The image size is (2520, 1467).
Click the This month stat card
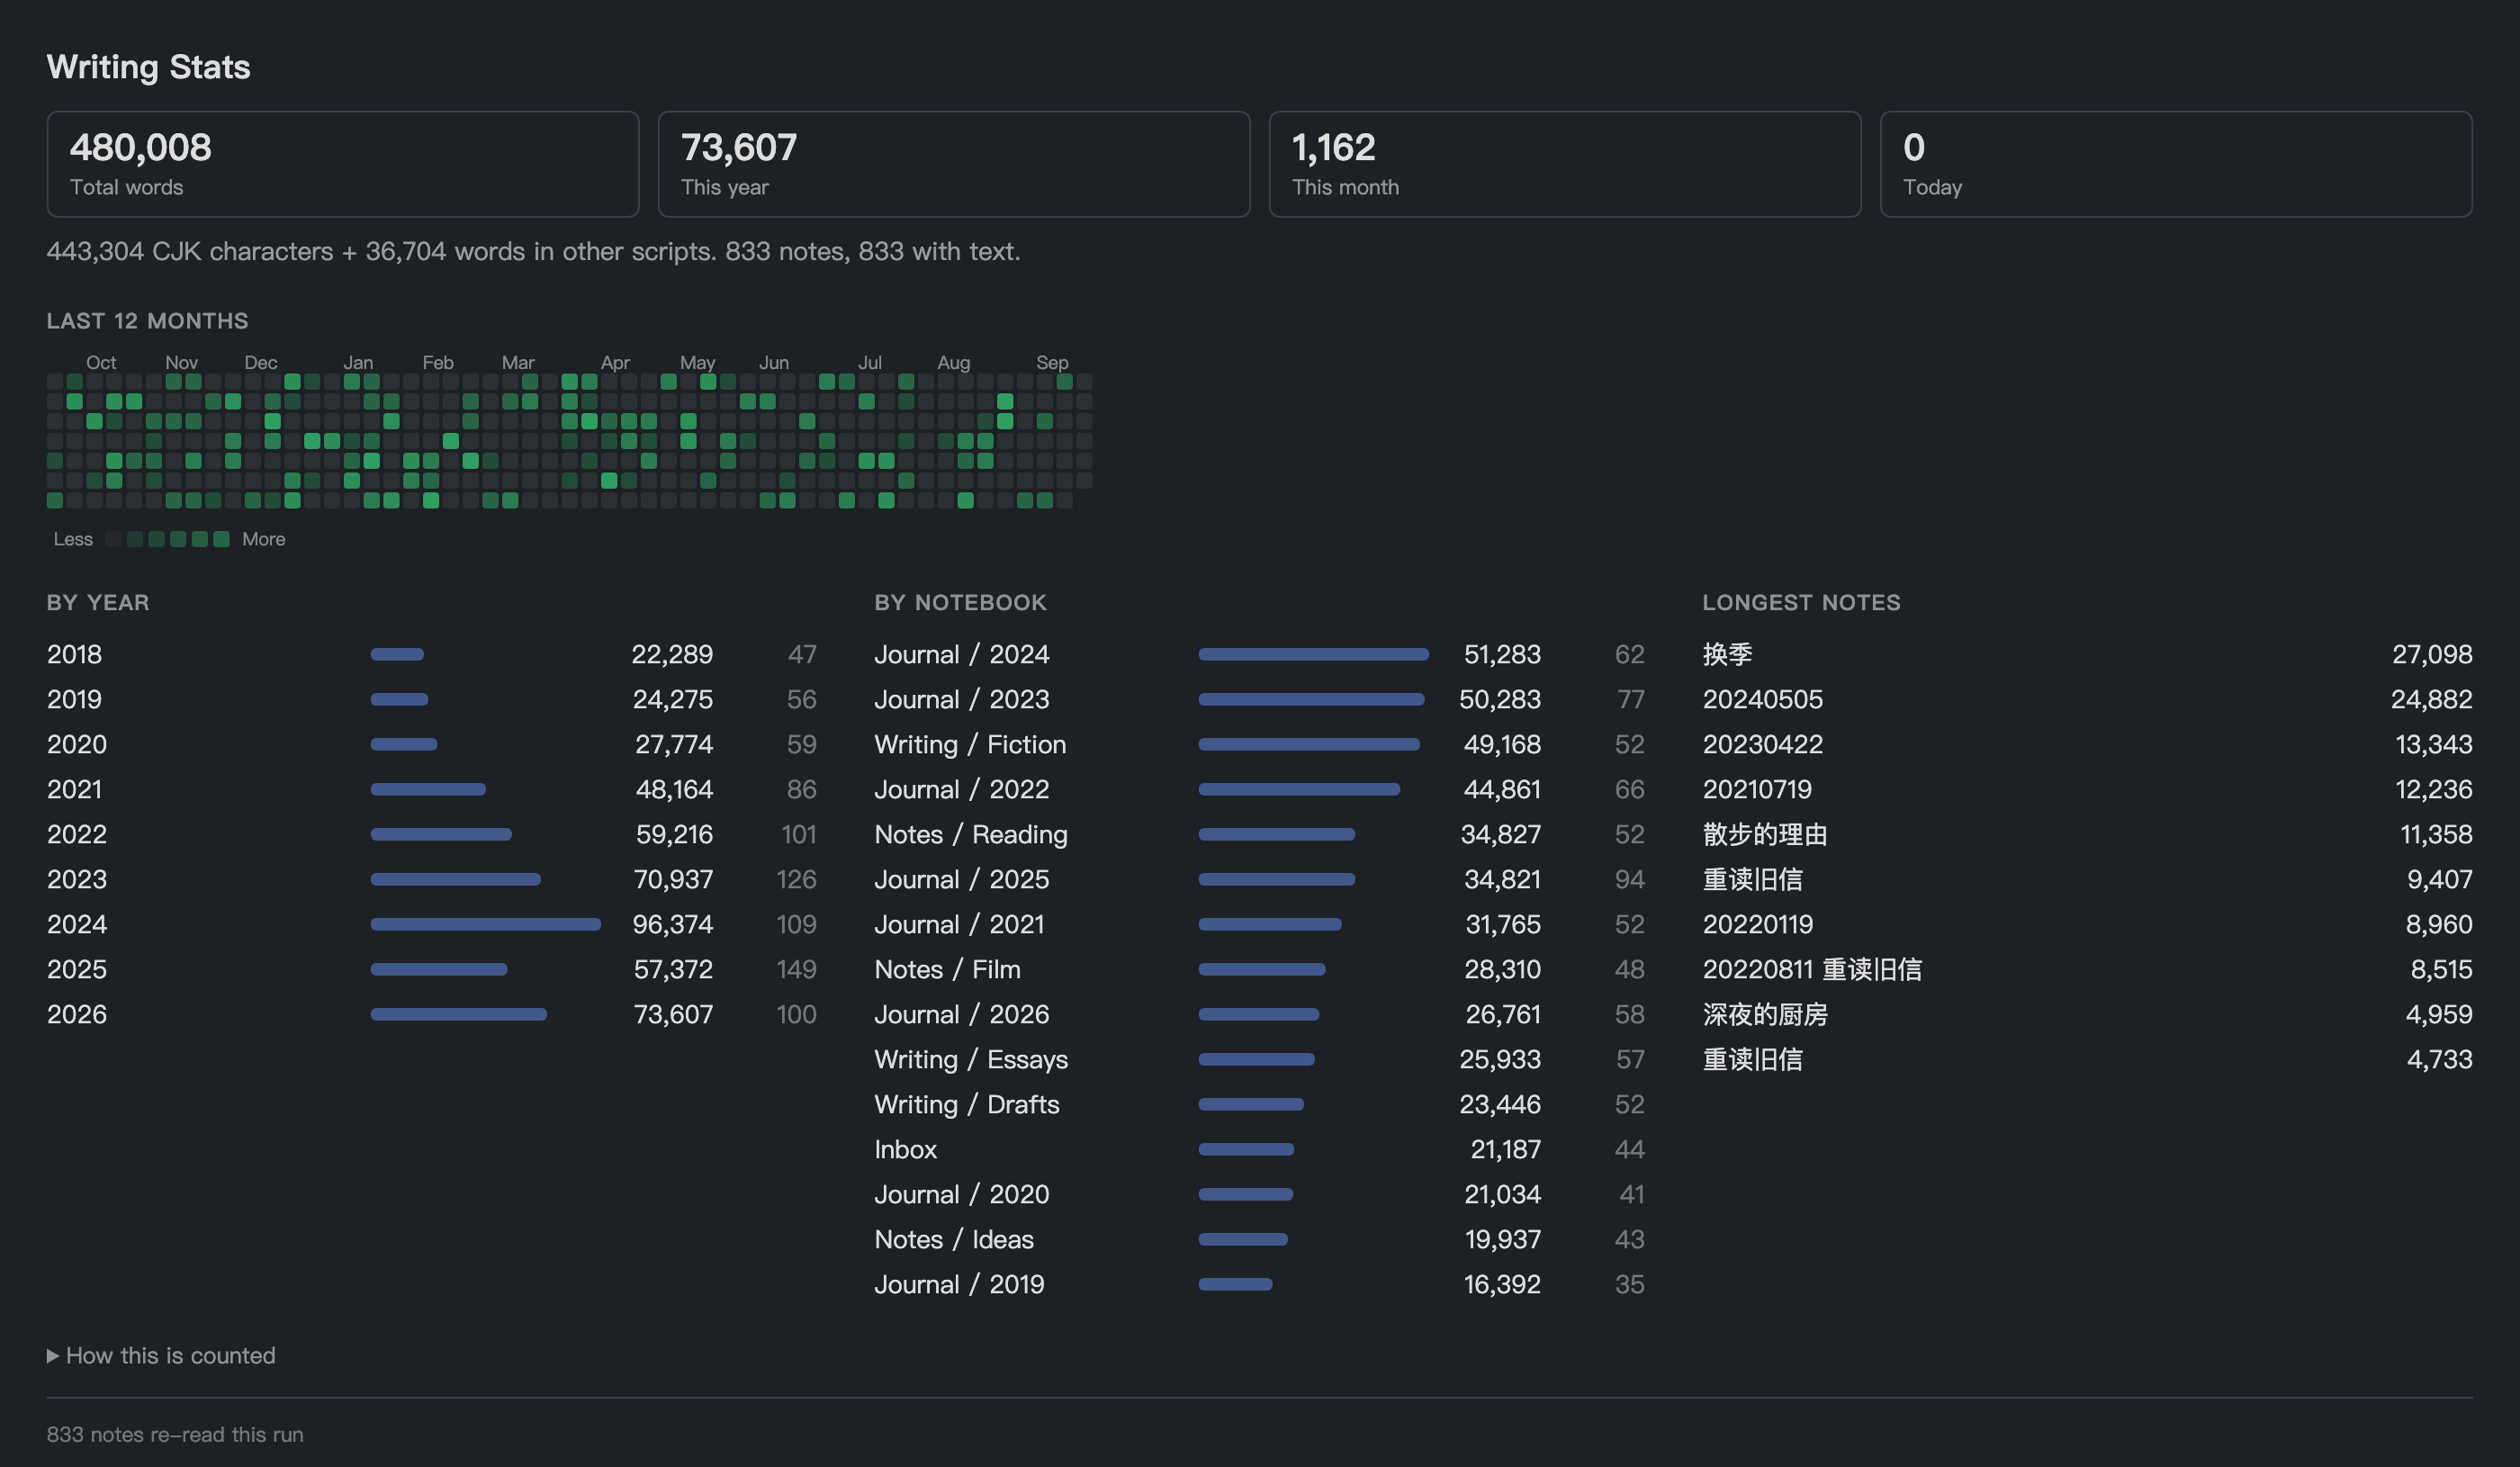click(x=1565, y=164)
